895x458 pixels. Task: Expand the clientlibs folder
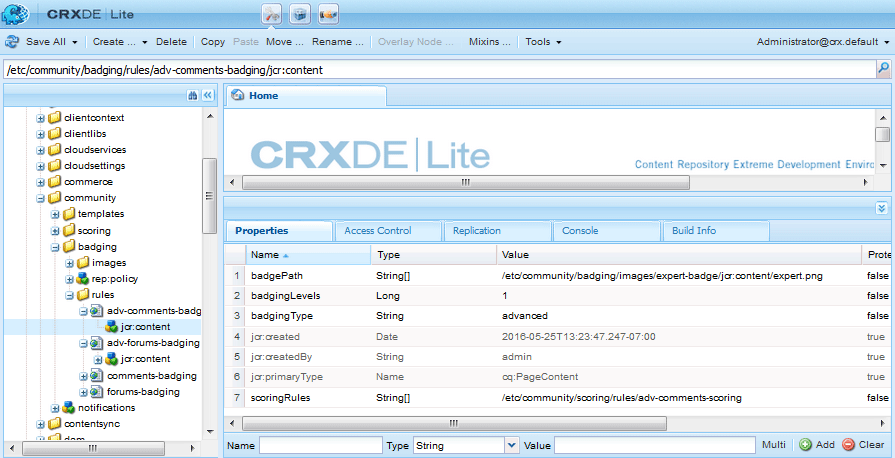coord(41,134)
